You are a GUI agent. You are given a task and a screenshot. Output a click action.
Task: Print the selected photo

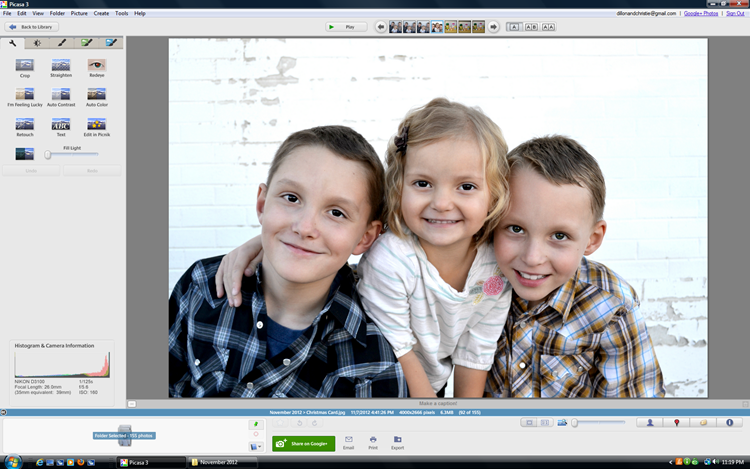coord(373,443)
